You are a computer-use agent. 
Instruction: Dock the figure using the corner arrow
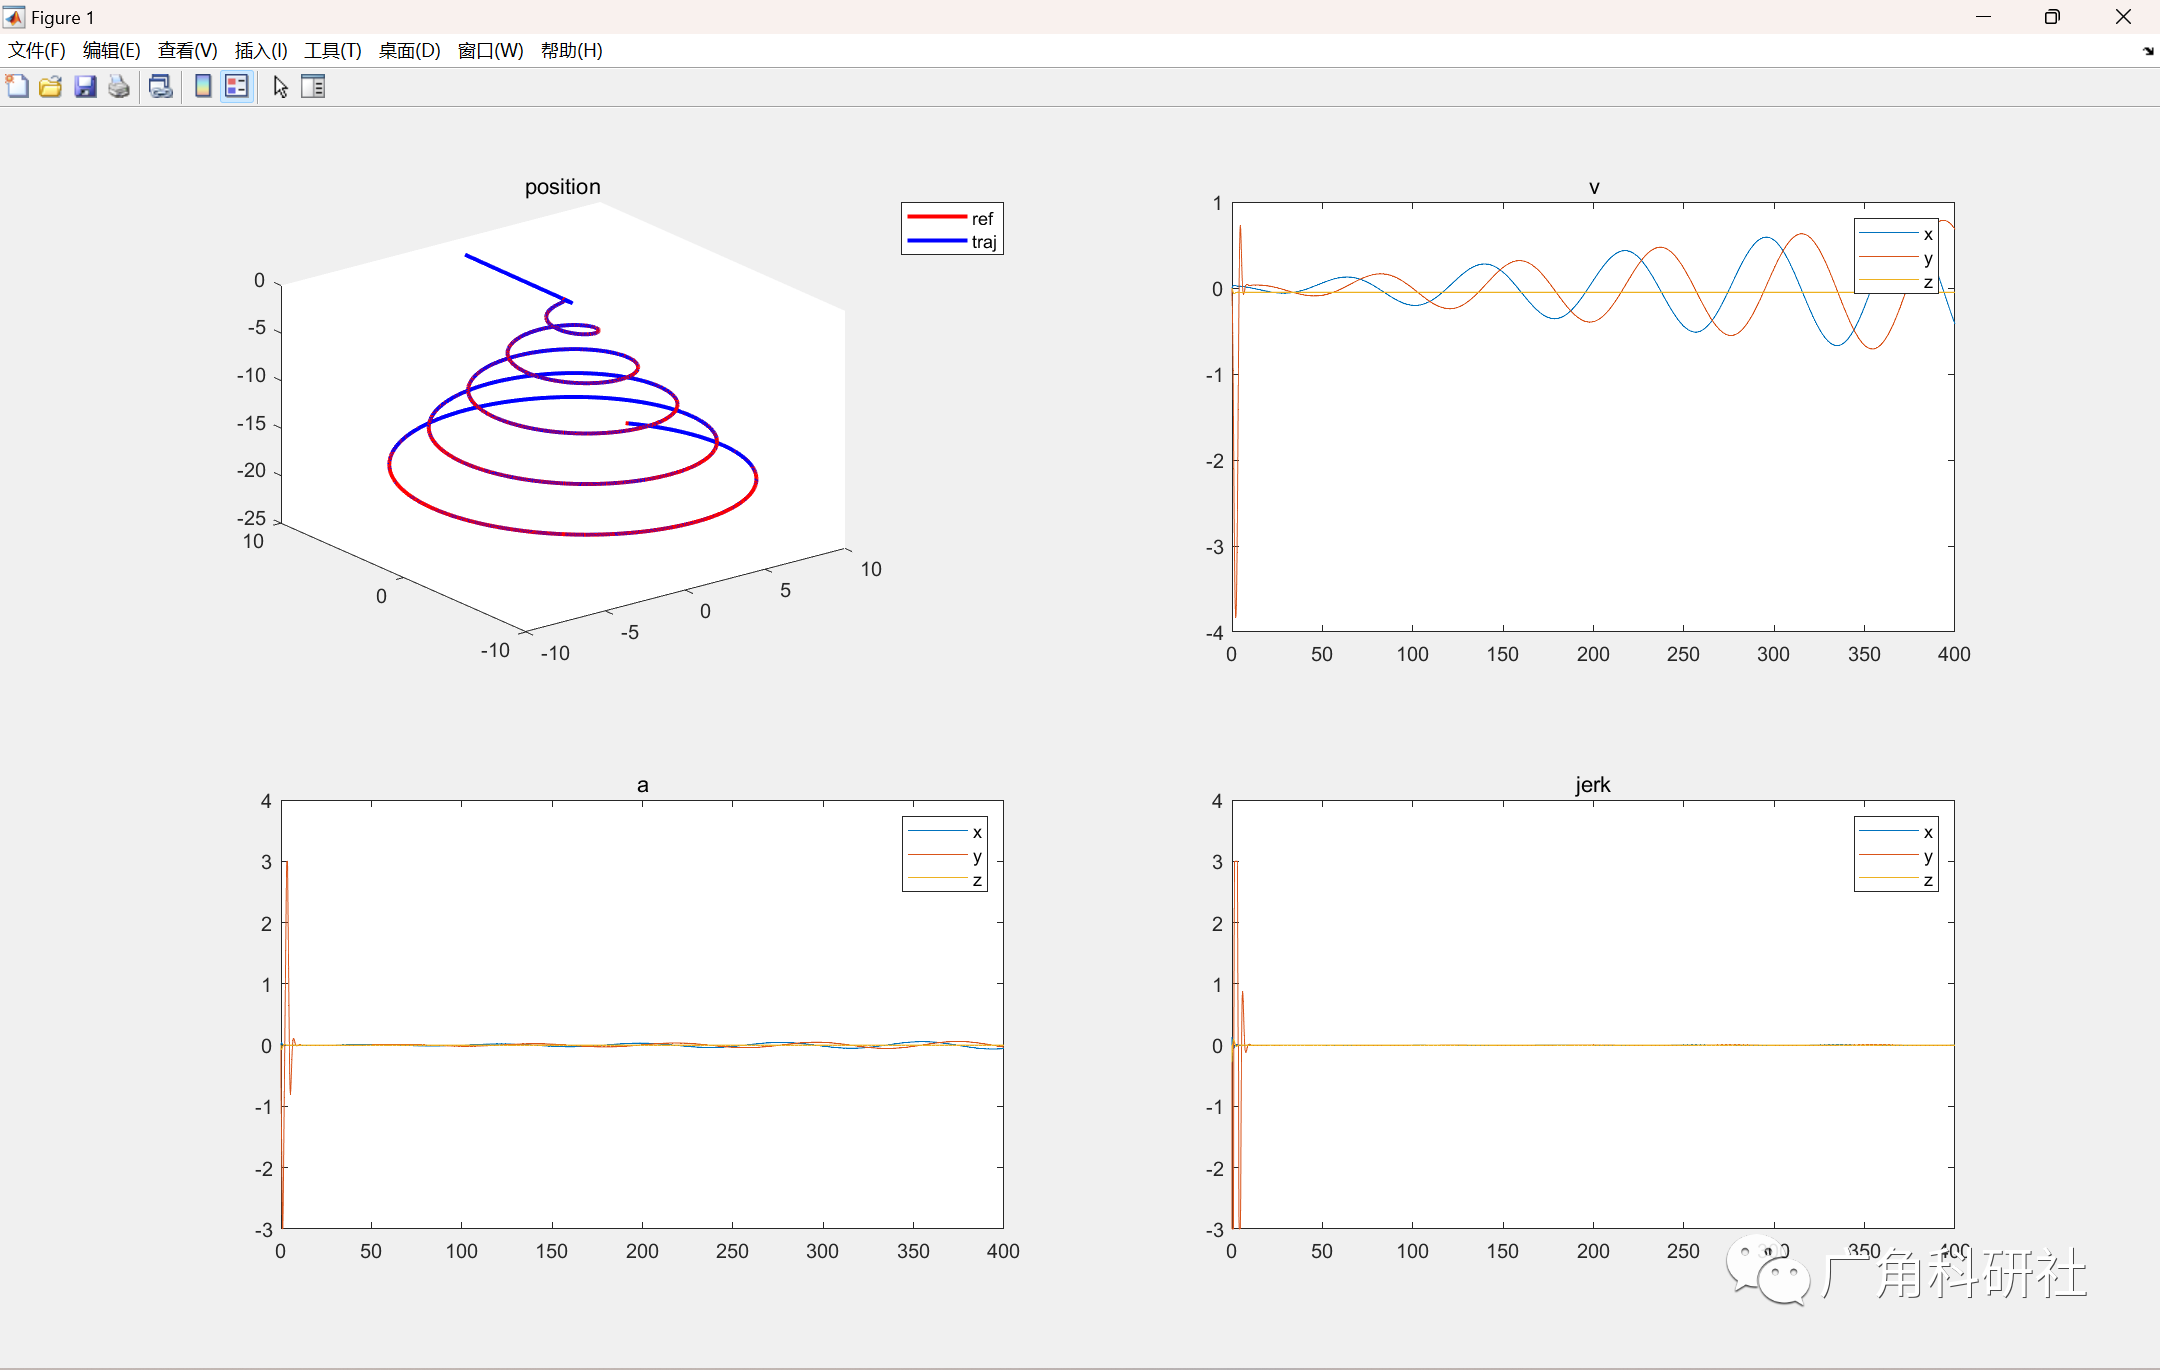click(2148, 51)
